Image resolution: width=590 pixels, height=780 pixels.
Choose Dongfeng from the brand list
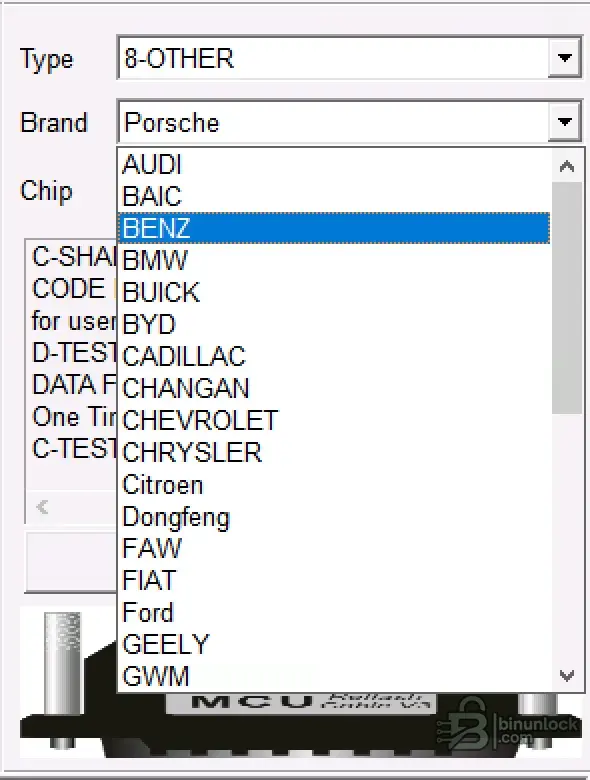[334, 517]
